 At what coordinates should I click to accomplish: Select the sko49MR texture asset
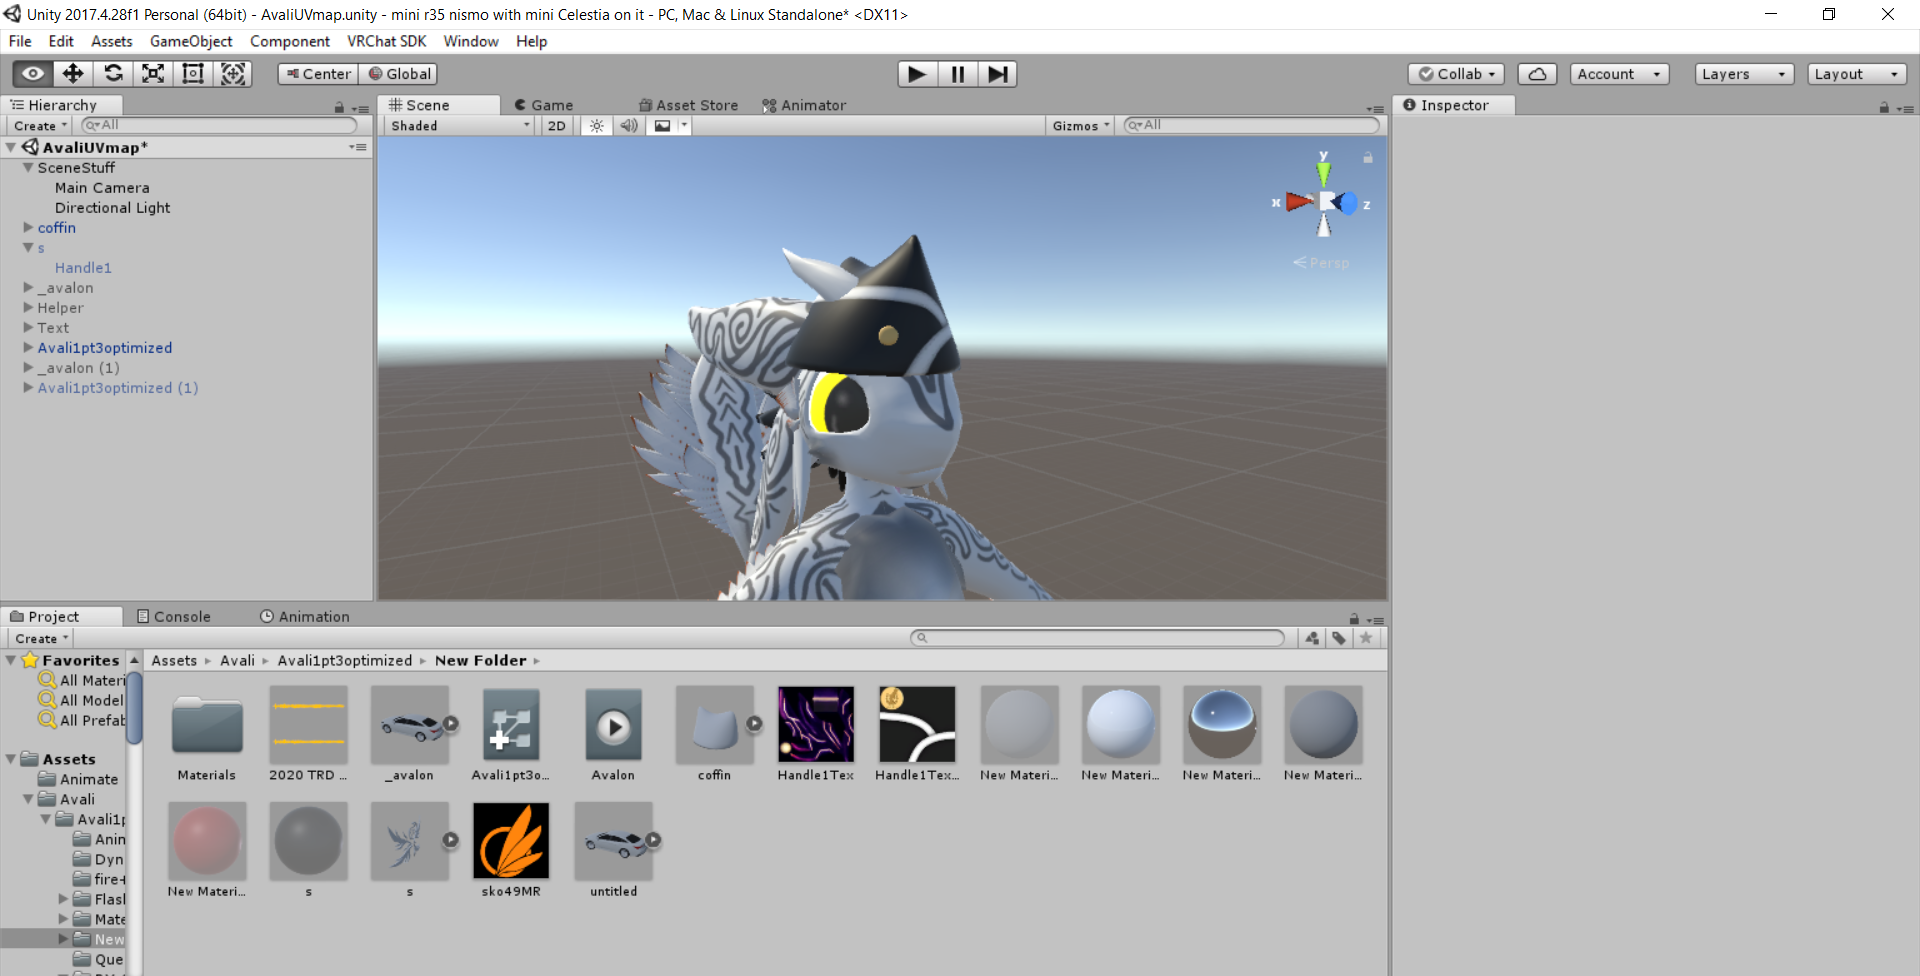click(x=511, y=850)
